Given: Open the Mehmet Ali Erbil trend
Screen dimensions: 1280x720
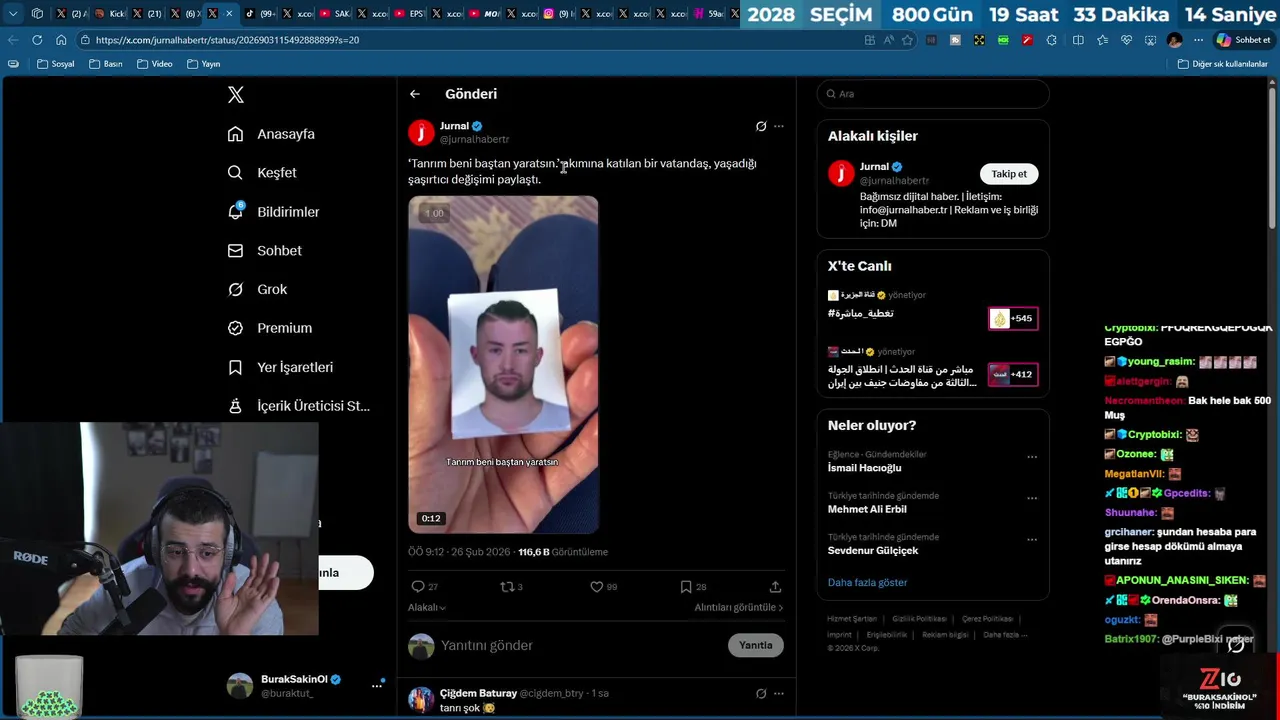Looking at the screenshot, I should click(867, 509).
